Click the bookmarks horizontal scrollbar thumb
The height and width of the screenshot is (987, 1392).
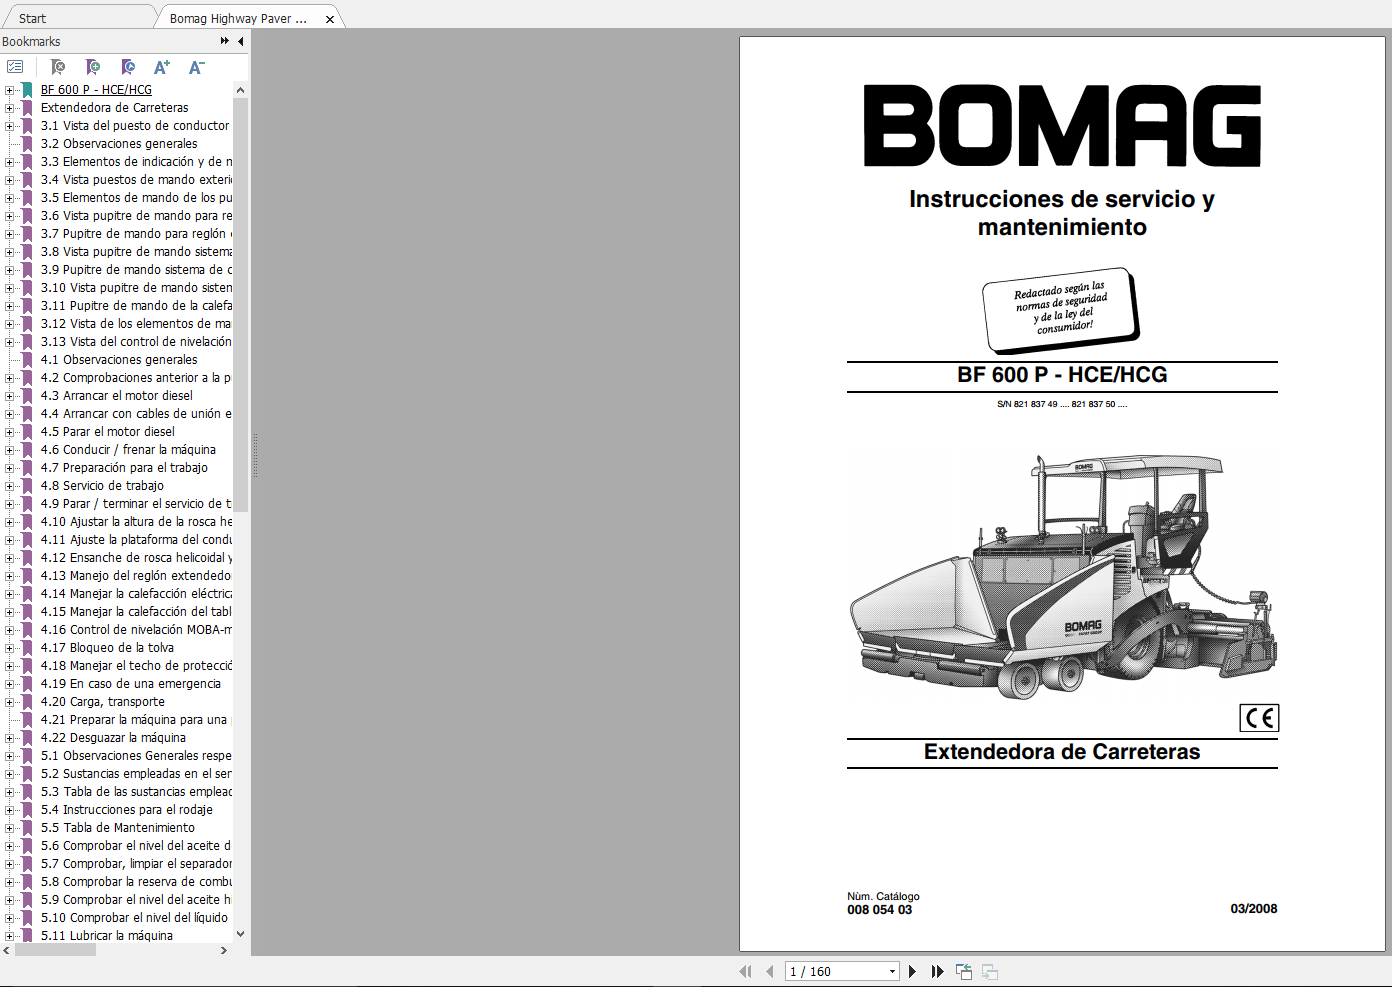tap(55, 950)
